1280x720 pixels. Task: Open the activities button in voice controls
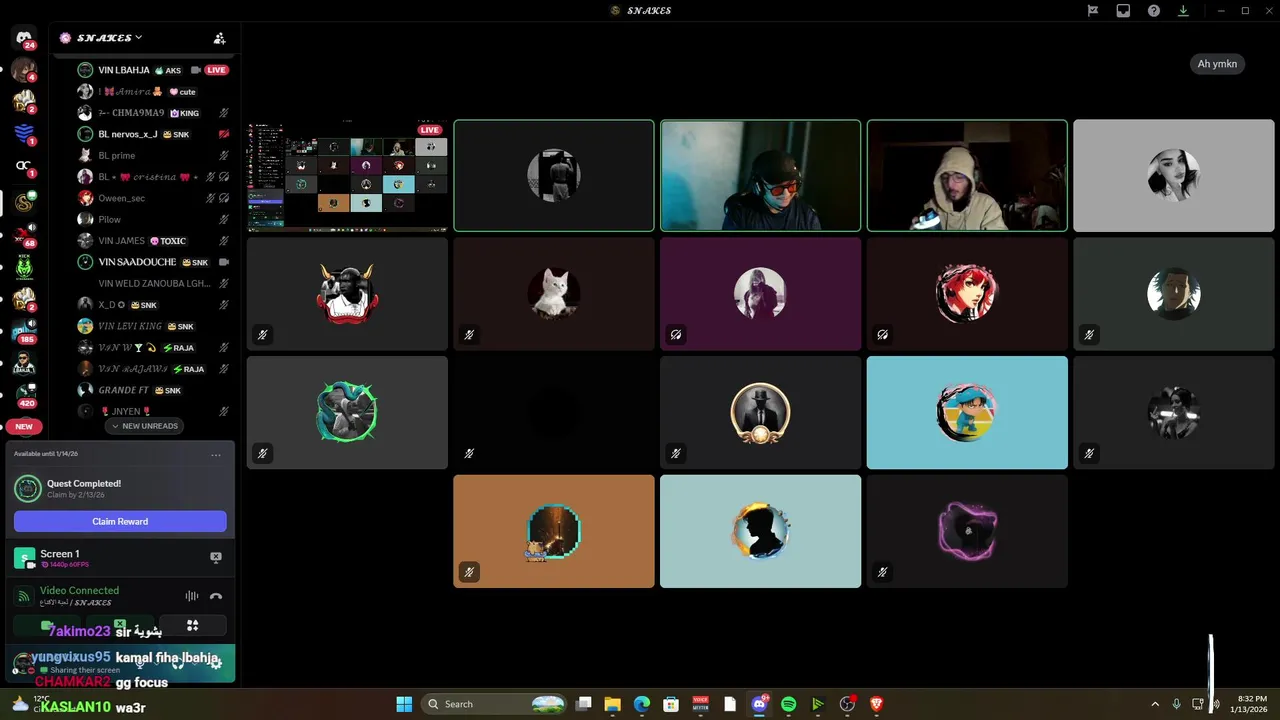193,625
